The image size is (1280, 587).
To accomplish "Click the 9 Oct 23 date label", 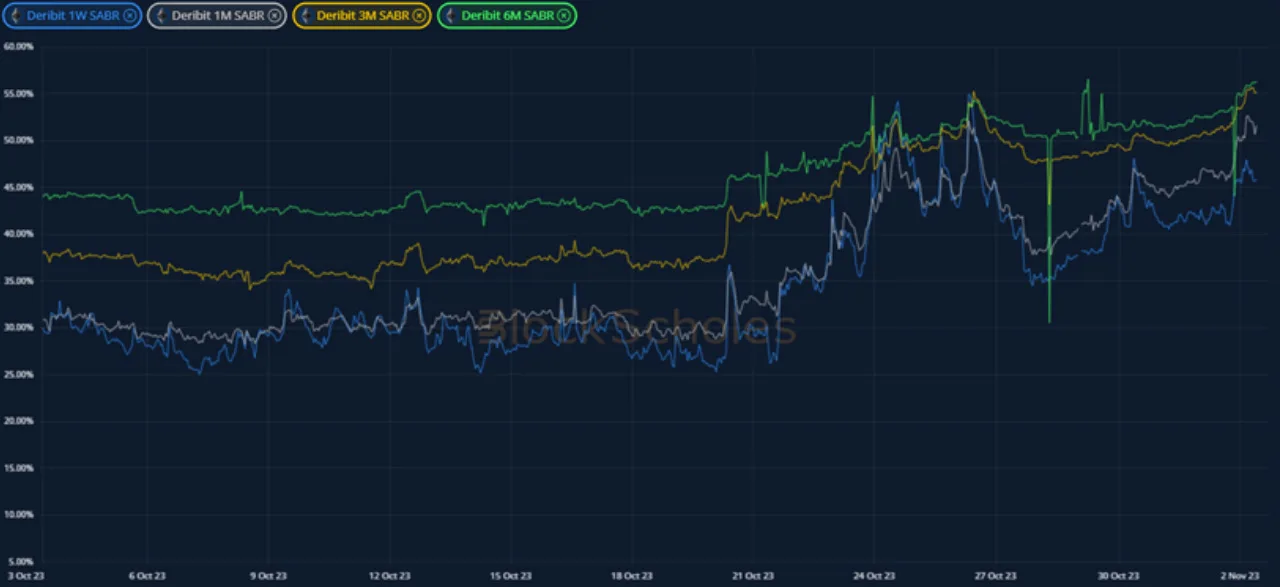I will [x=268, y=576].
